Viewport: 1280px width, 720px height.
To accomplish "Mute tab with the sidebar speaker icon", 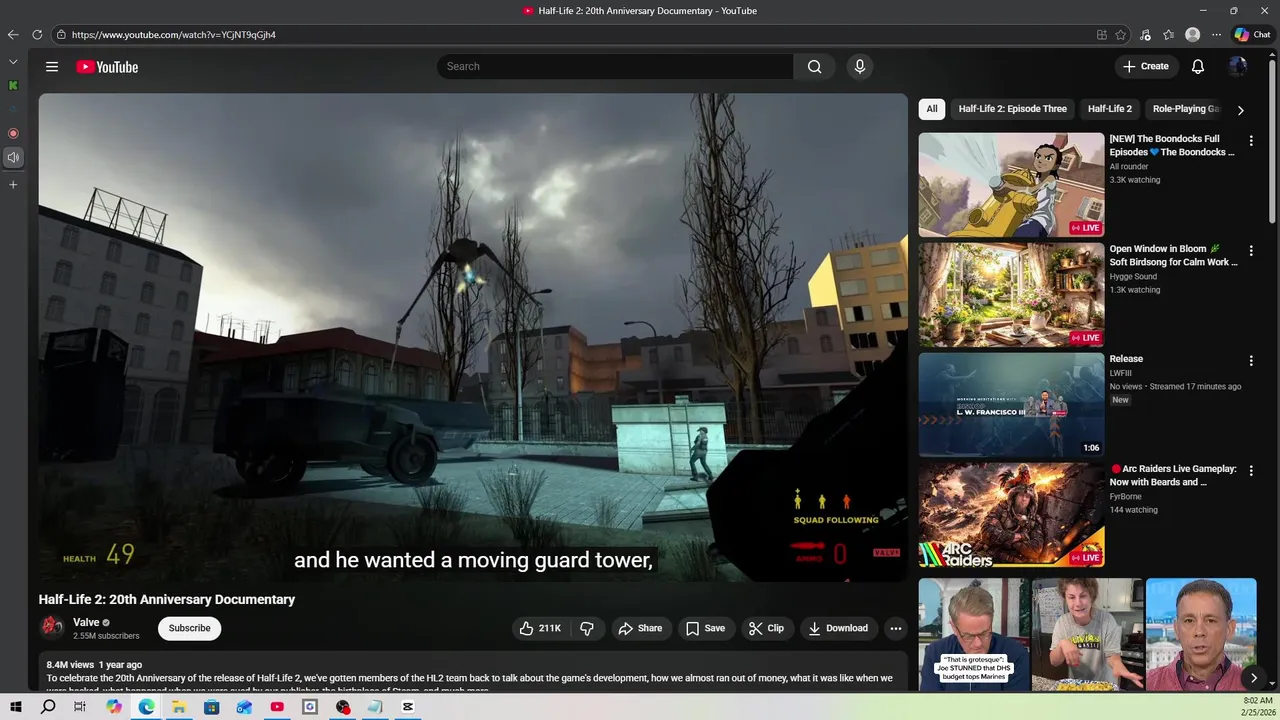I will coord(13,157).
